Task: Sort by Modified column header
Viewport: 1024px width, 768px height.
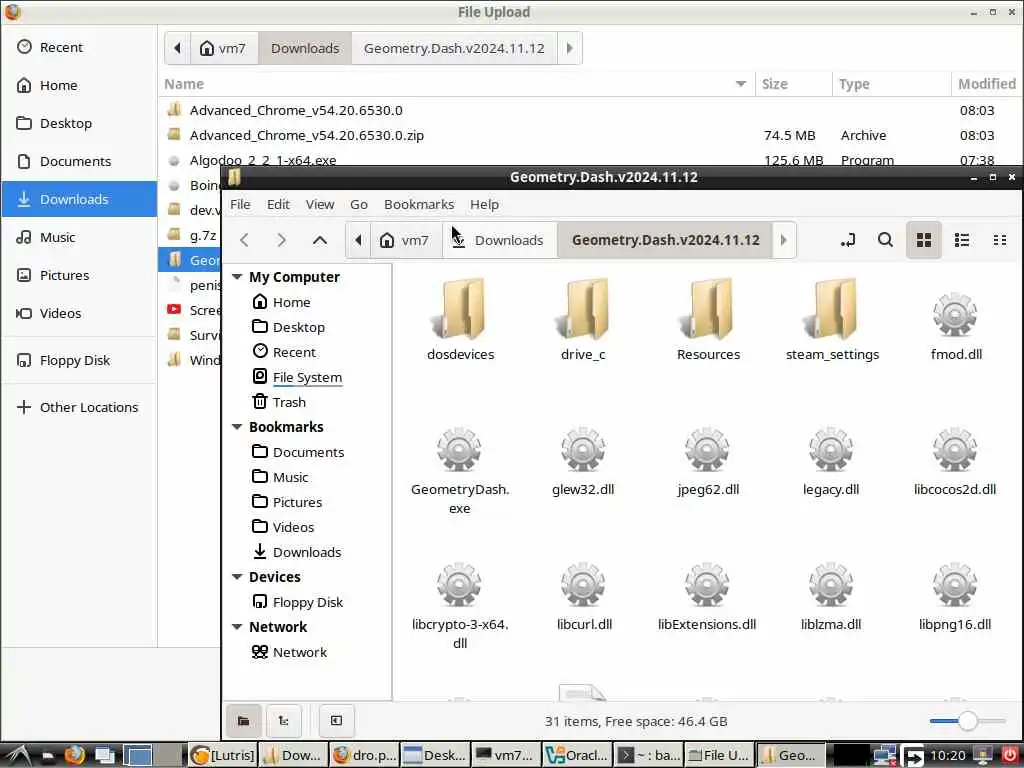Action: (986, 84)
